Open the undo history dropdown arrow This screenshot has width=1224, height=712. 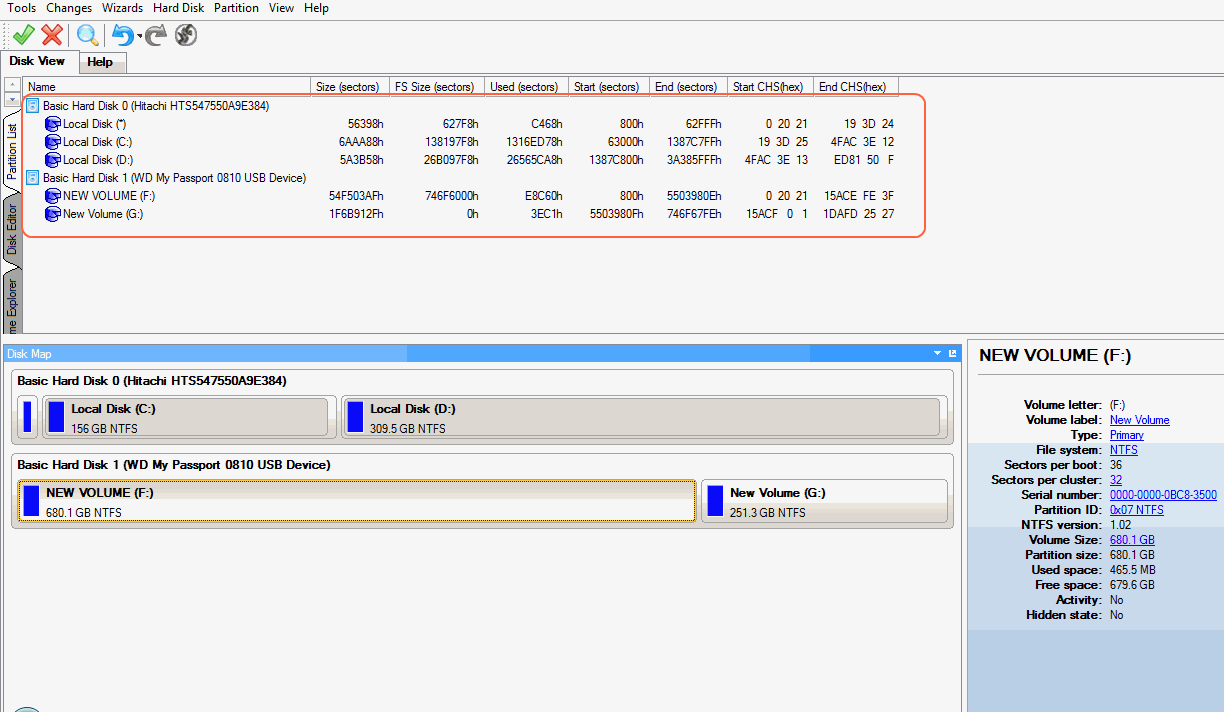coord(139,38)
